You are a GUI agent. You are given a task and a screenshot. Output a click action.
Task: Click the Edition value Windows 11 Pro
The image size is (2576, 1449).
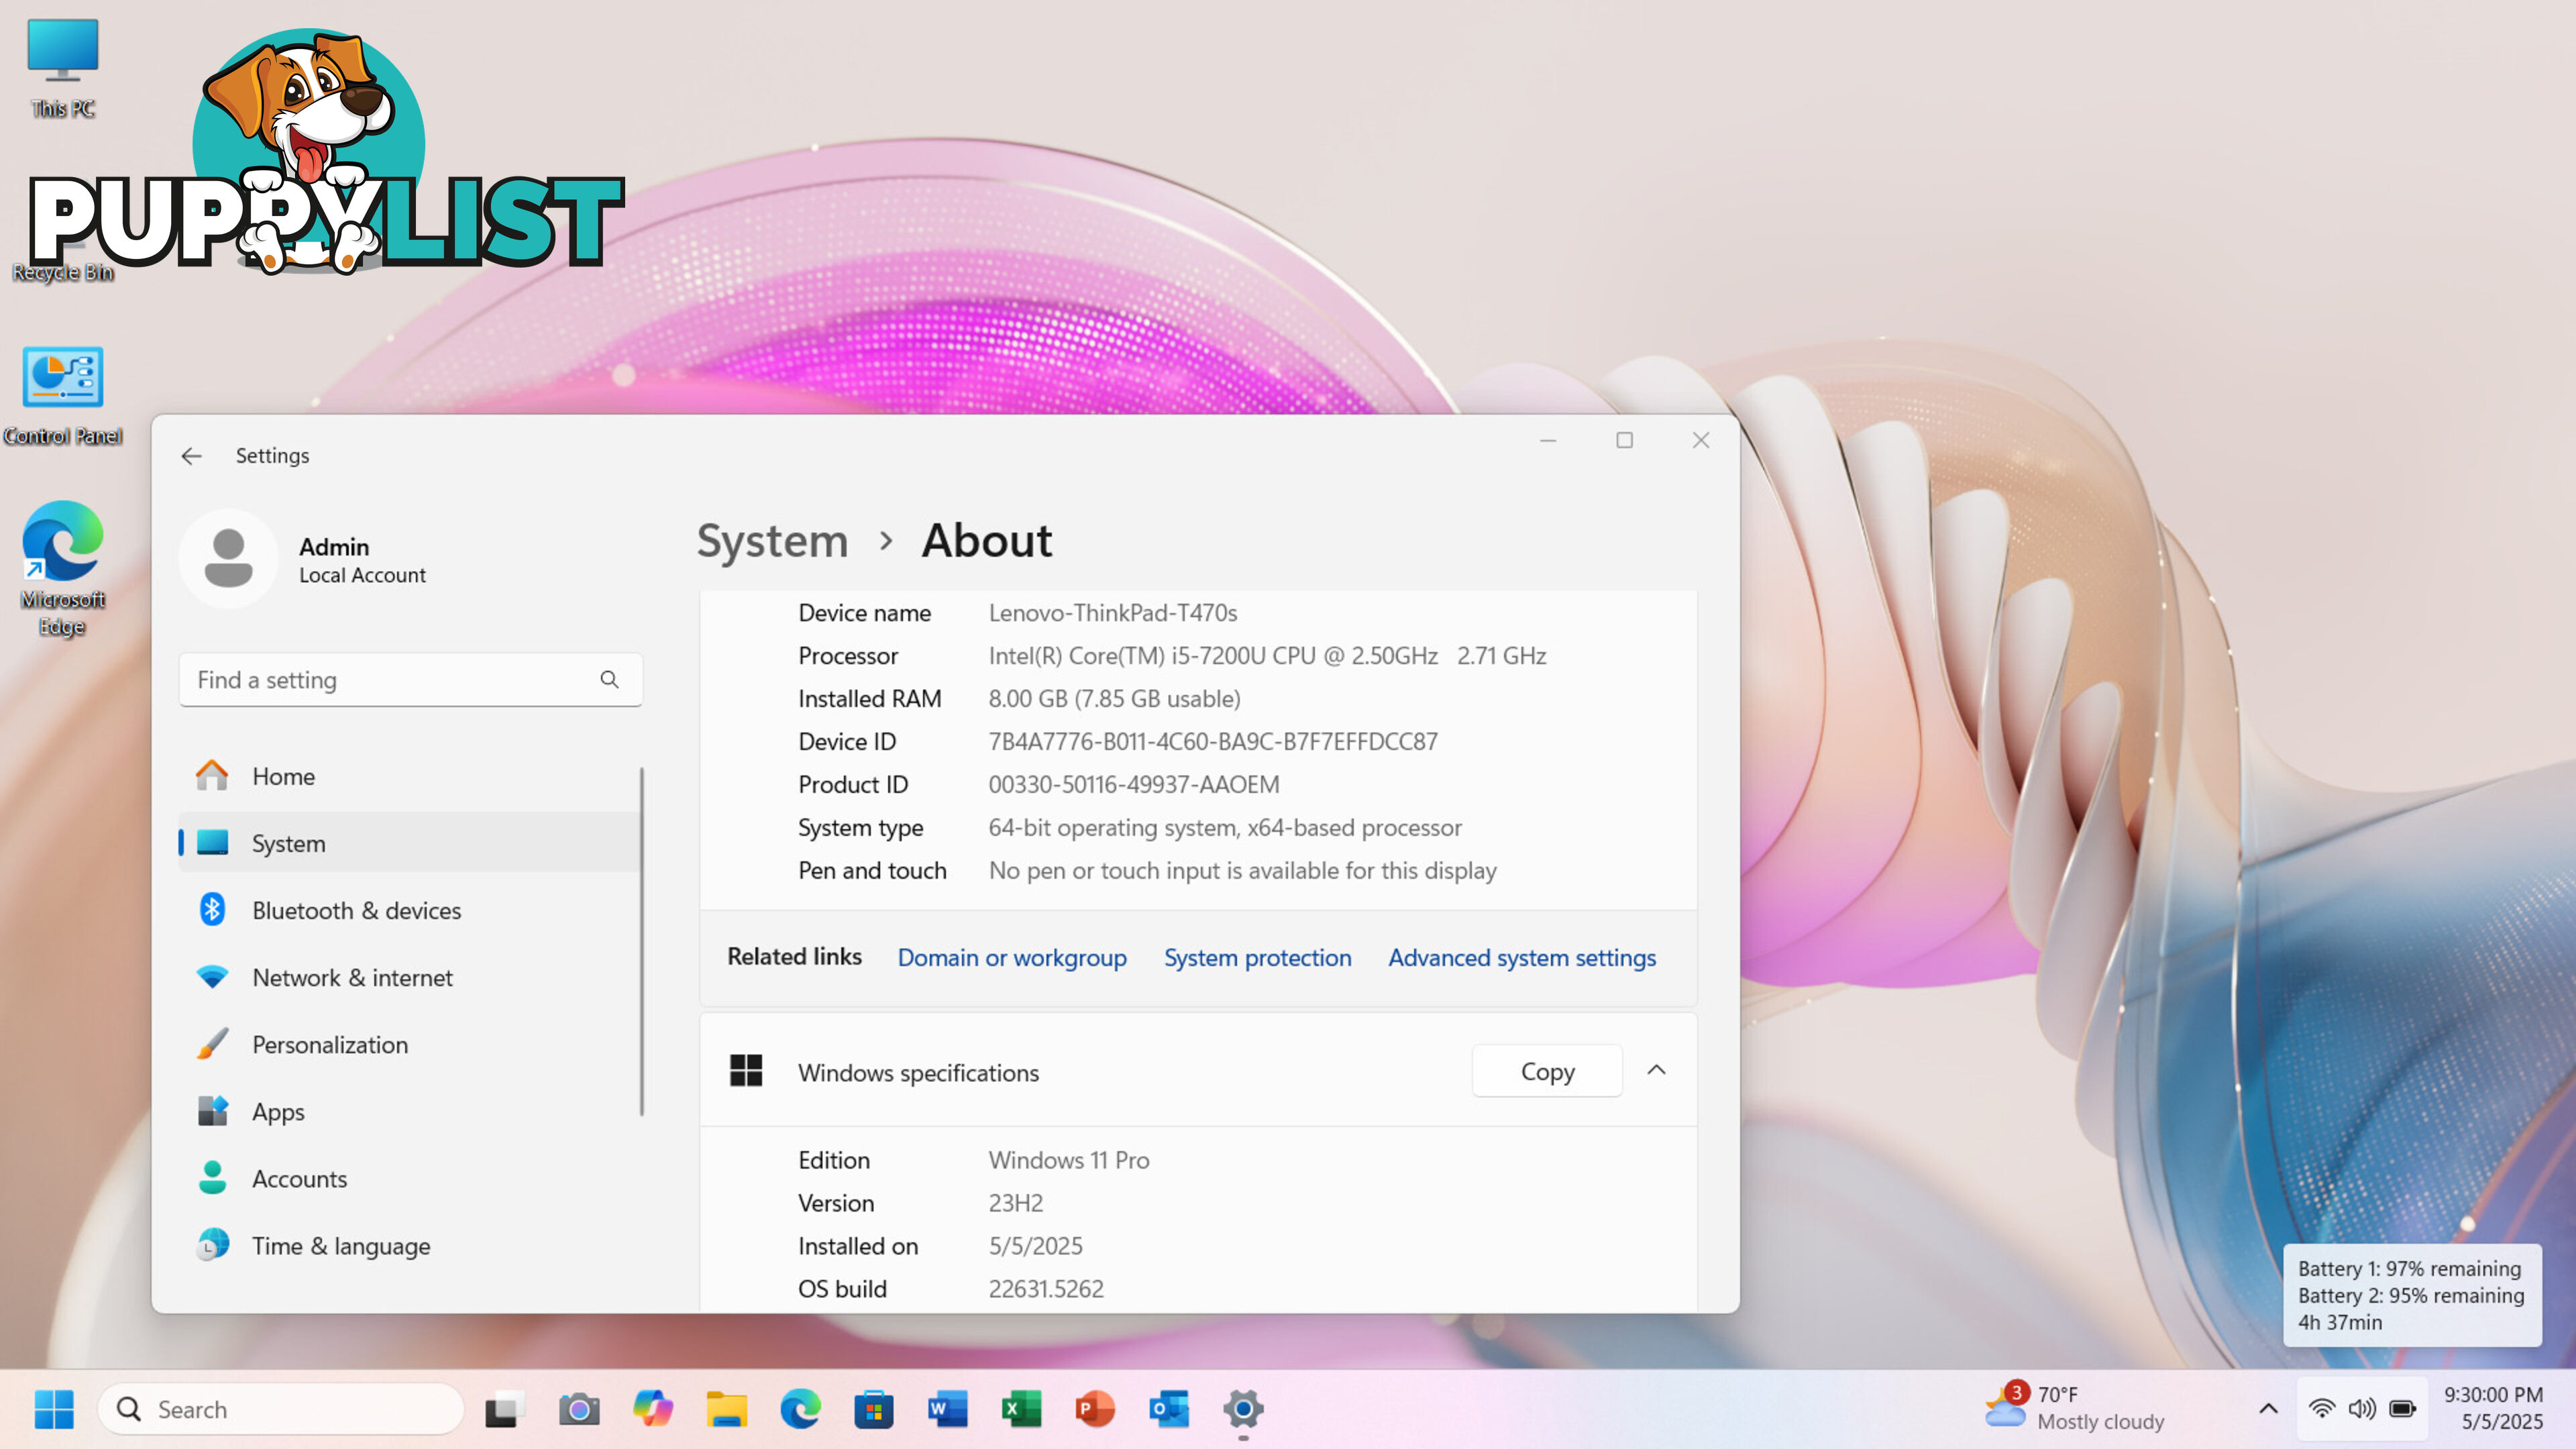[1069, 1160]
